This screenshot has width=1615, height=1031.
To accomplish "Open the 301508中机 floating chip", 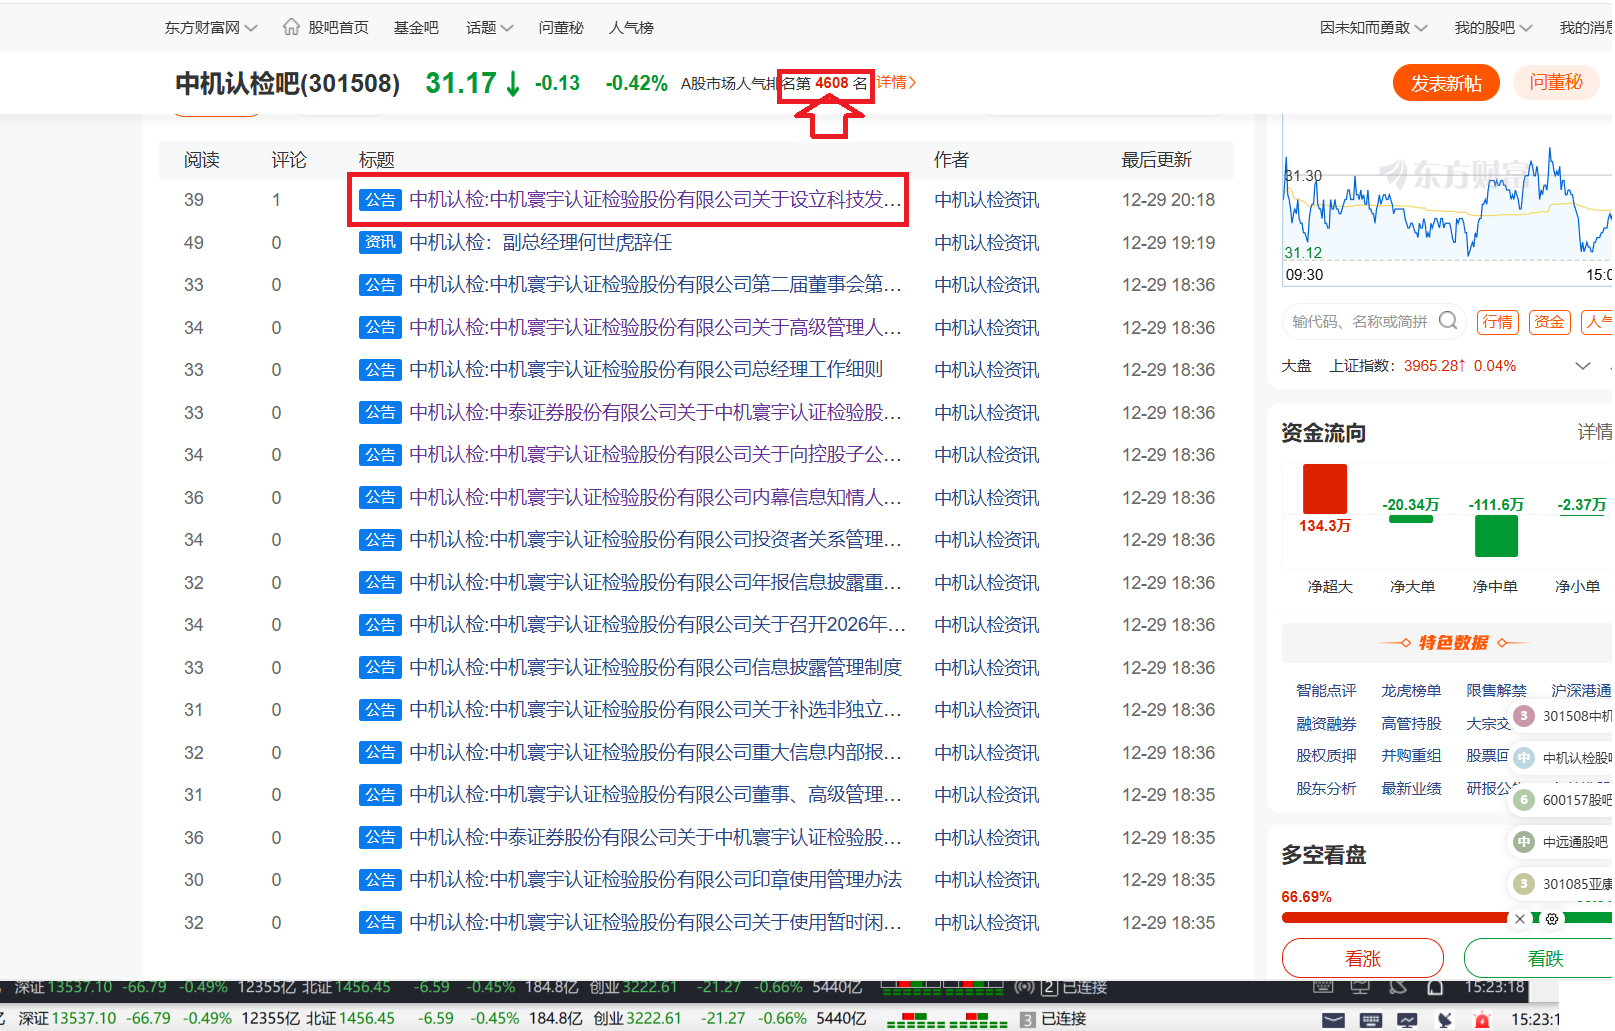I will coord(1562,716).
